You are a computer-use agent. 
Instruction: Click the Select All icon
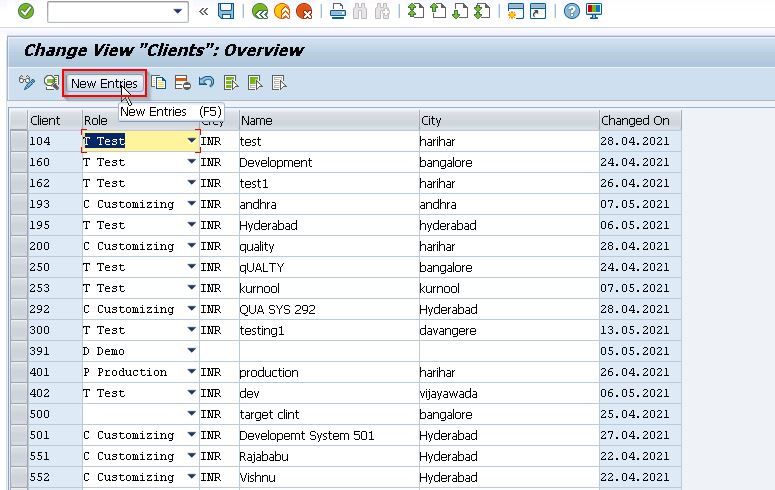(231, 83)
